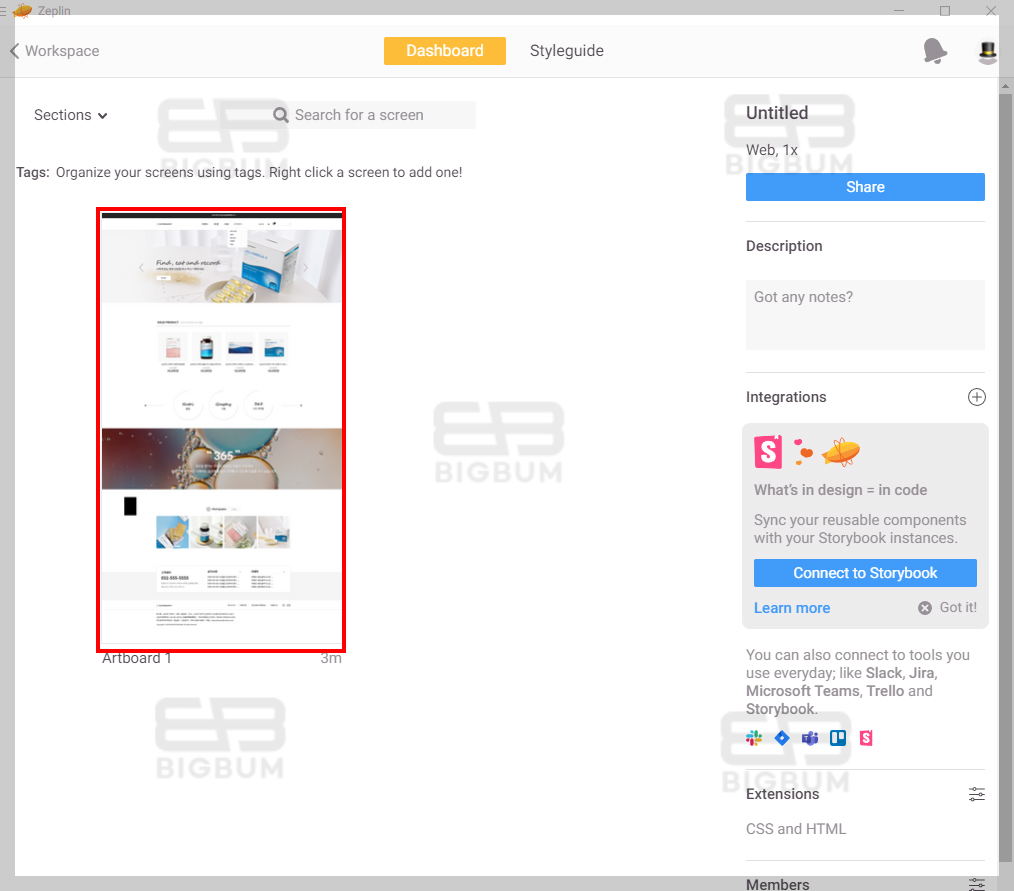This screenshot has width=1014, height=891.
Task: Switch to the Styleguide tab
Action: click(x=566, y=51)
